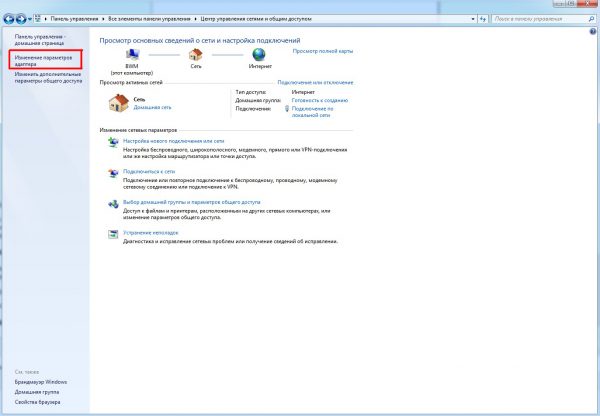
Task: Click the search magnifier icon
Action: click(x=592, y=19)
